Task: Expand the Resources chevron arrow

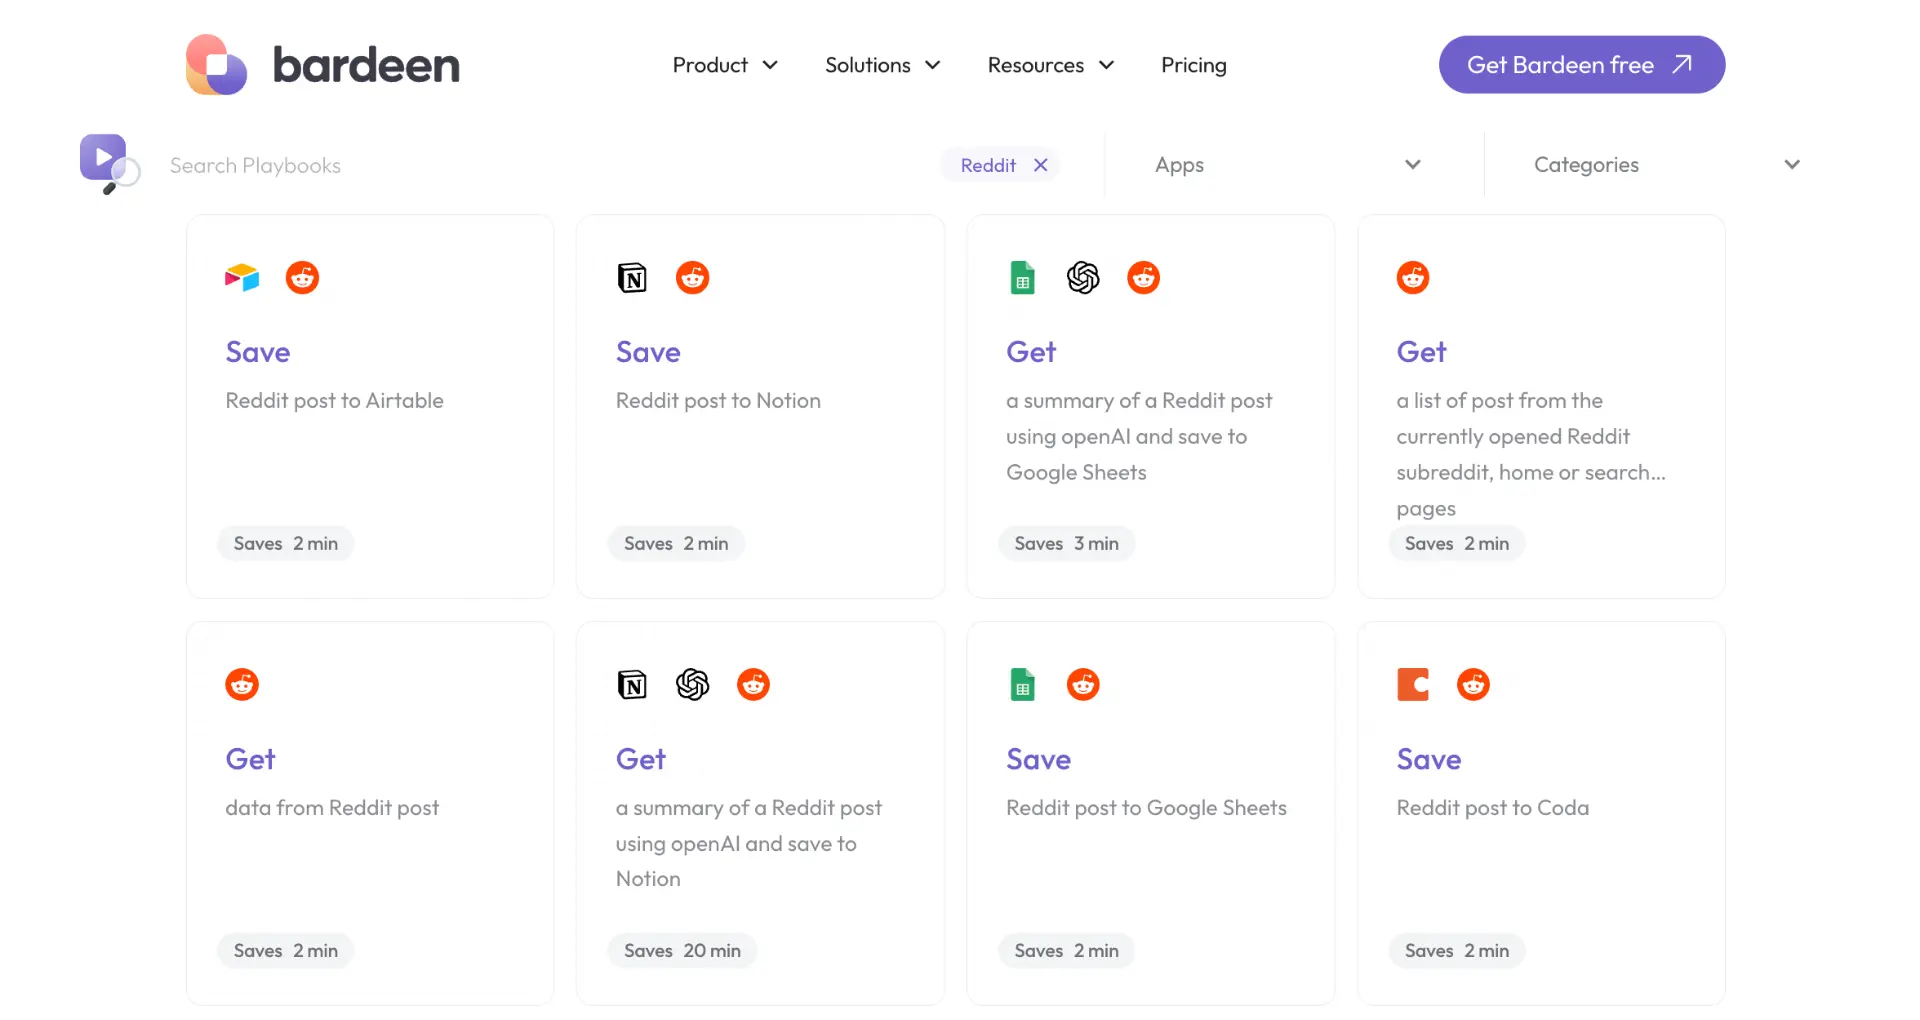Action: 1106,65
